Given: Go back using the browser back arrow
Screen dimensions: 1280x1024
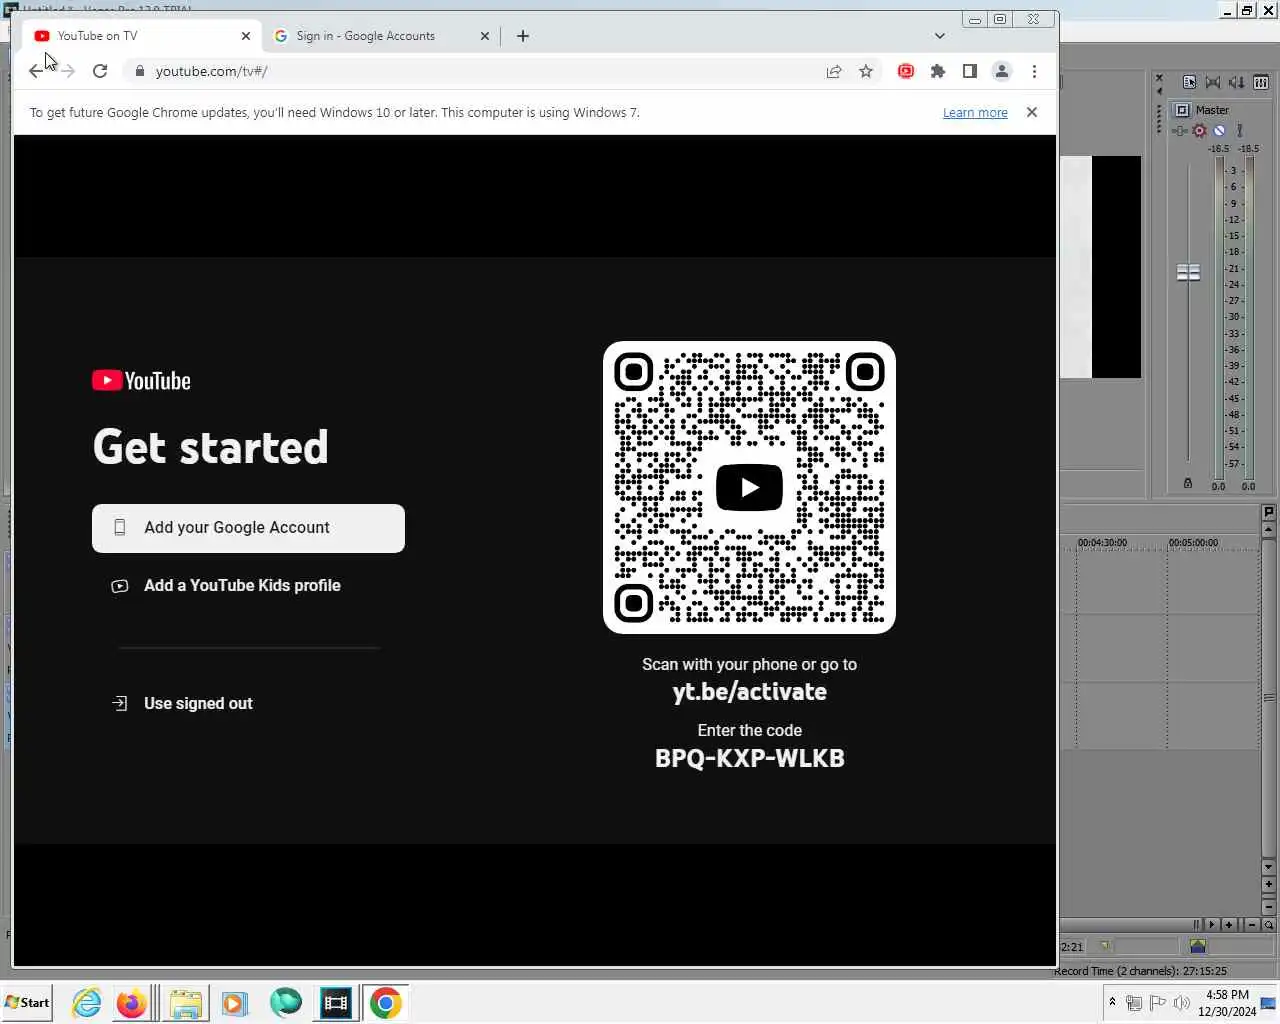Looking at the screenshot, I should tap(36, 71).
